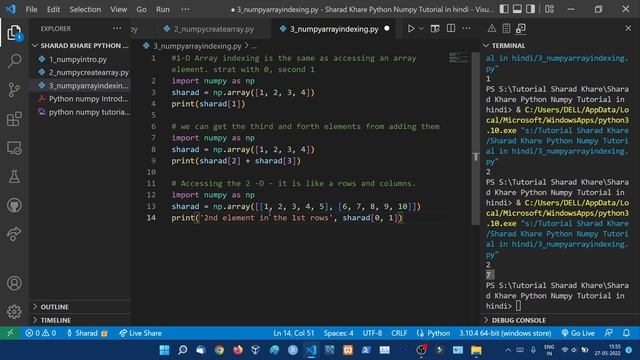Open the Edit menu
The height and width of the screenshot is (360, 640).
[x=53, y=9]
